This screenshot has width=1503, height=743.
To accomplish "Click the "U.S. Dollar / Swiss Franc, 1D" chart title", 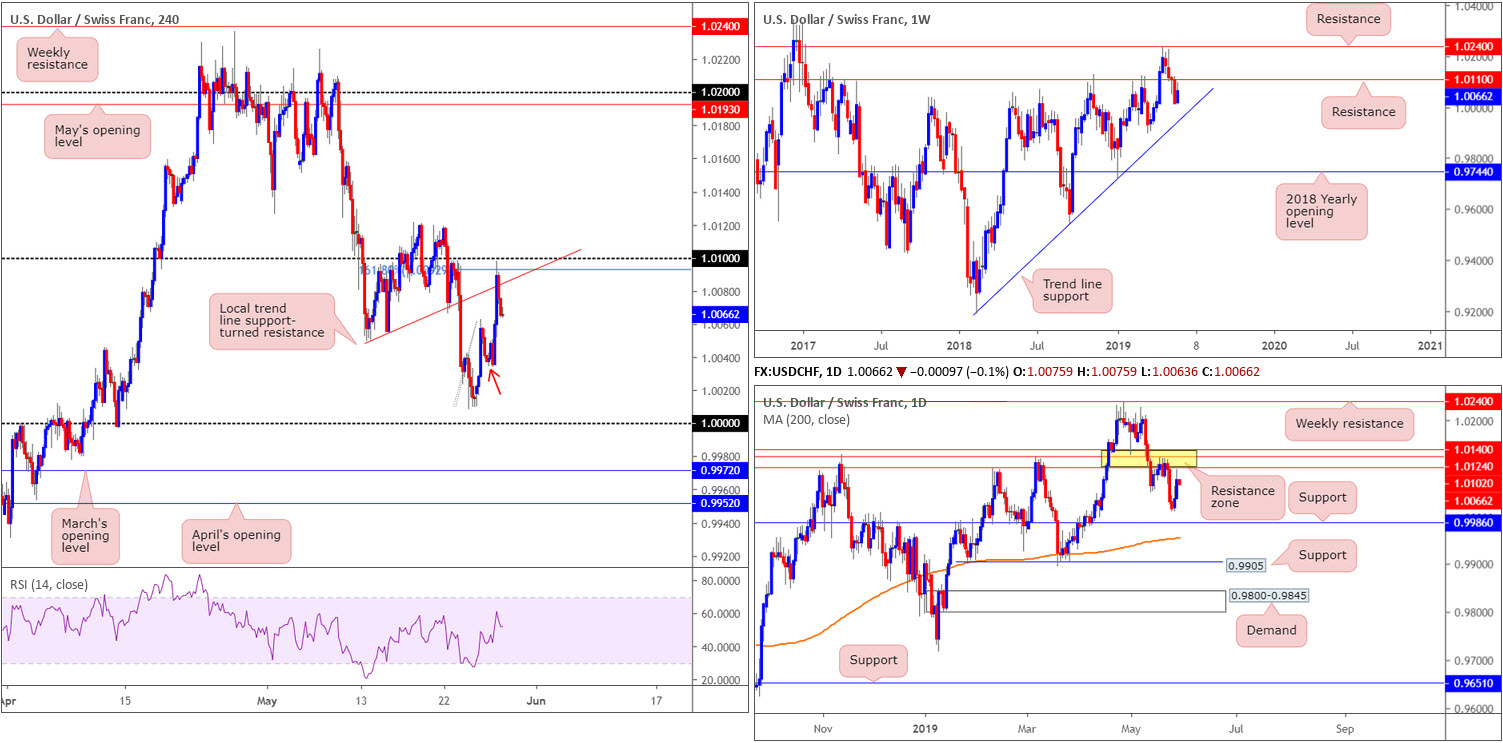I will click(845, 402).
